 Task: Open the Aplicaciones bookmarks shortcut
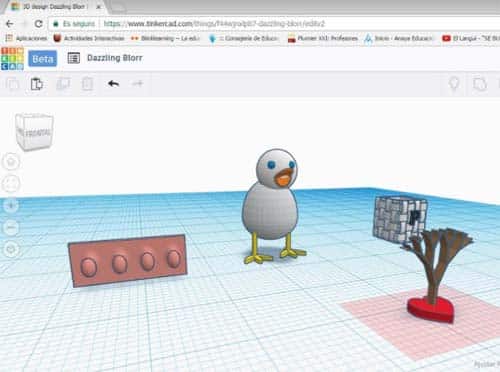click(x=27, y=39)
